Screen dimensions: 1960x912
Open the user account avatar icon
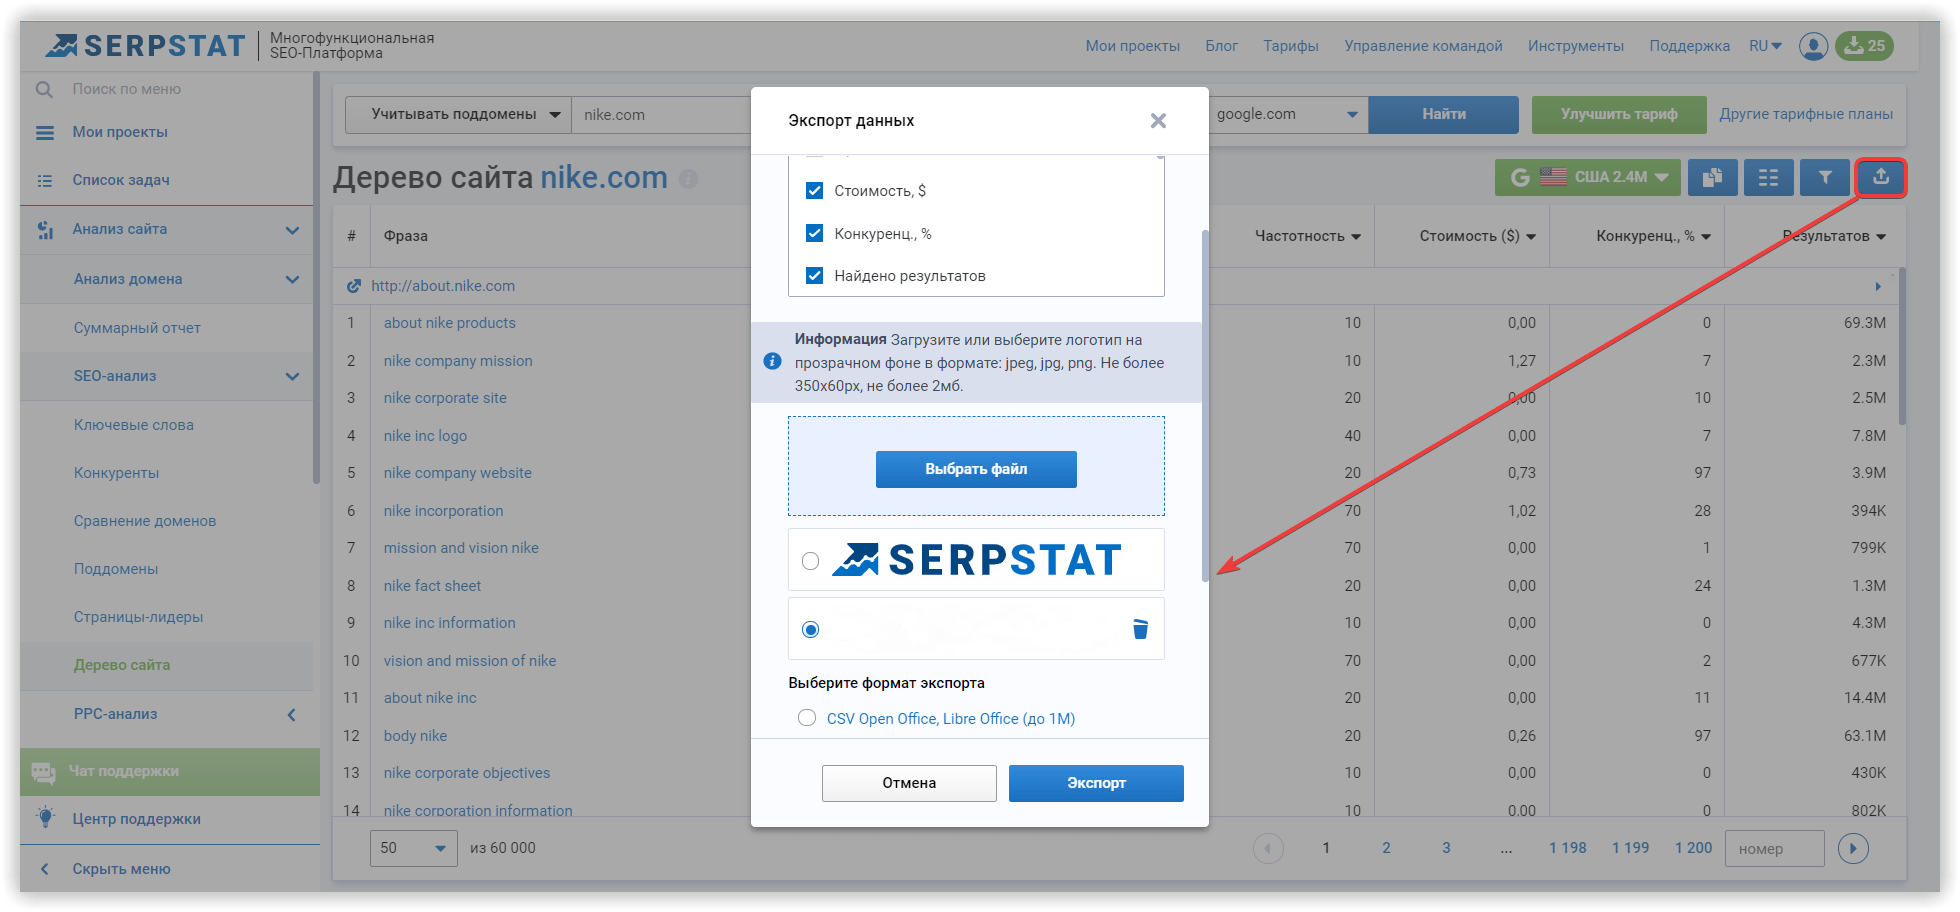coord(1813,46)
